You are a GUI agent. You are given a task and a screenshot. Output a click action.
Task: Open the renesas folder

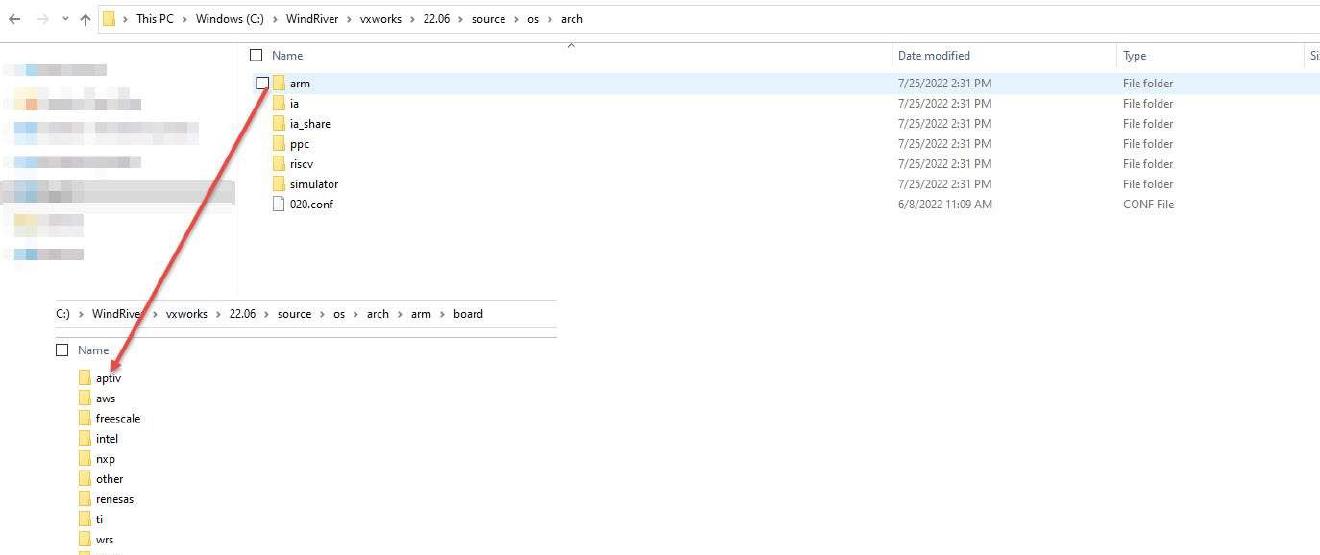pyautogui.click(x=114, y=499)
